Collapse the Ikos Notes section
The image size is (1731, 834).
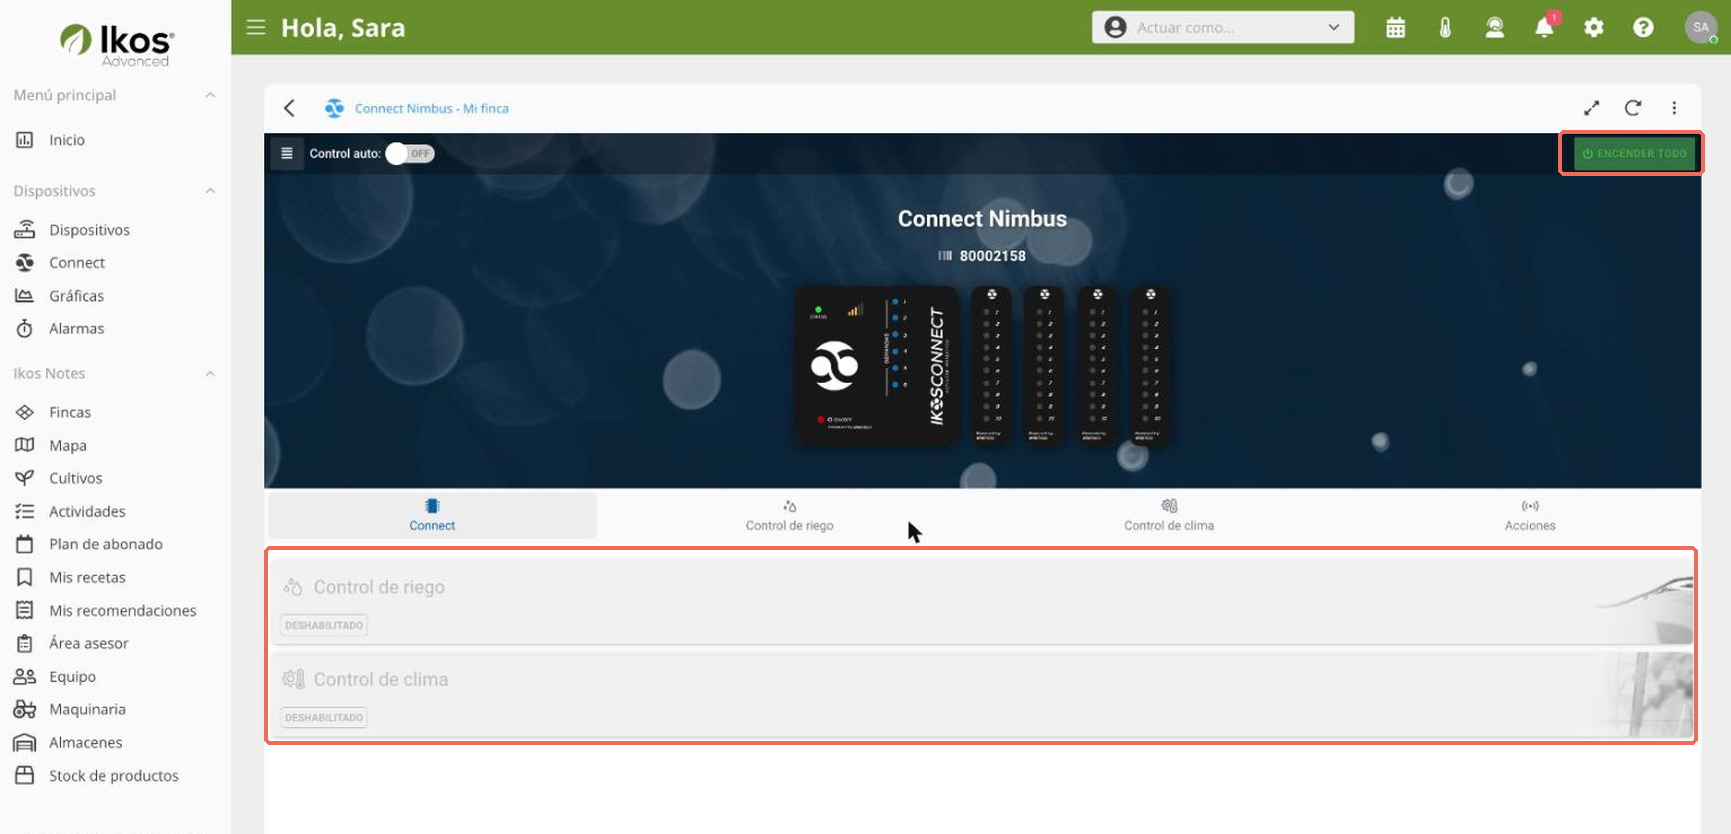tap(210, 373)
